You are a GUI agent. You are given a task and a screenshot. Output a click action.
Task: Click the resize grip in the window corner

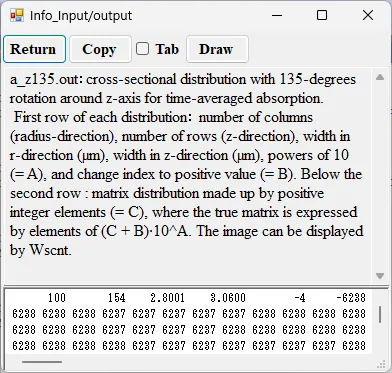coord(381,364)
